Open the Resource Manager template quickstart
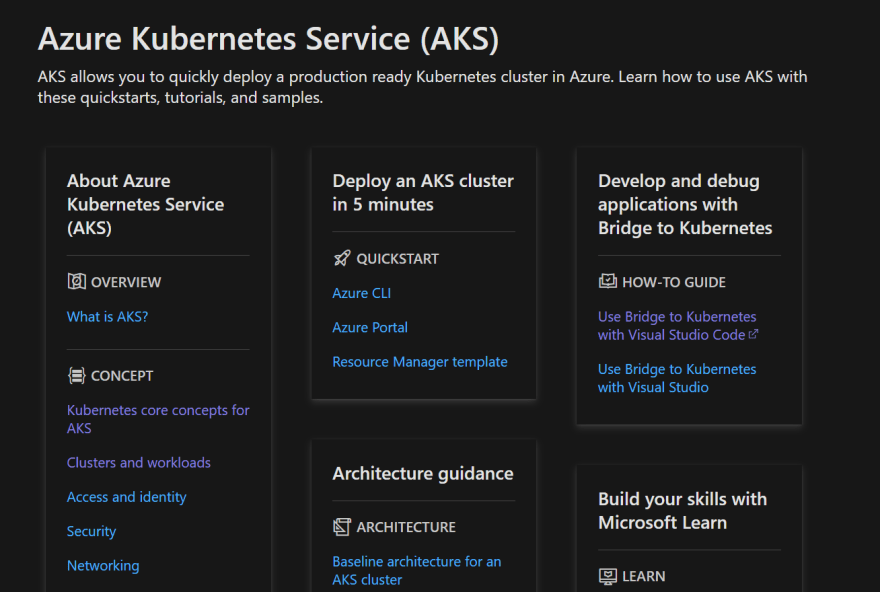This screenshot has width=880, height=592. [x=420, y=362]
